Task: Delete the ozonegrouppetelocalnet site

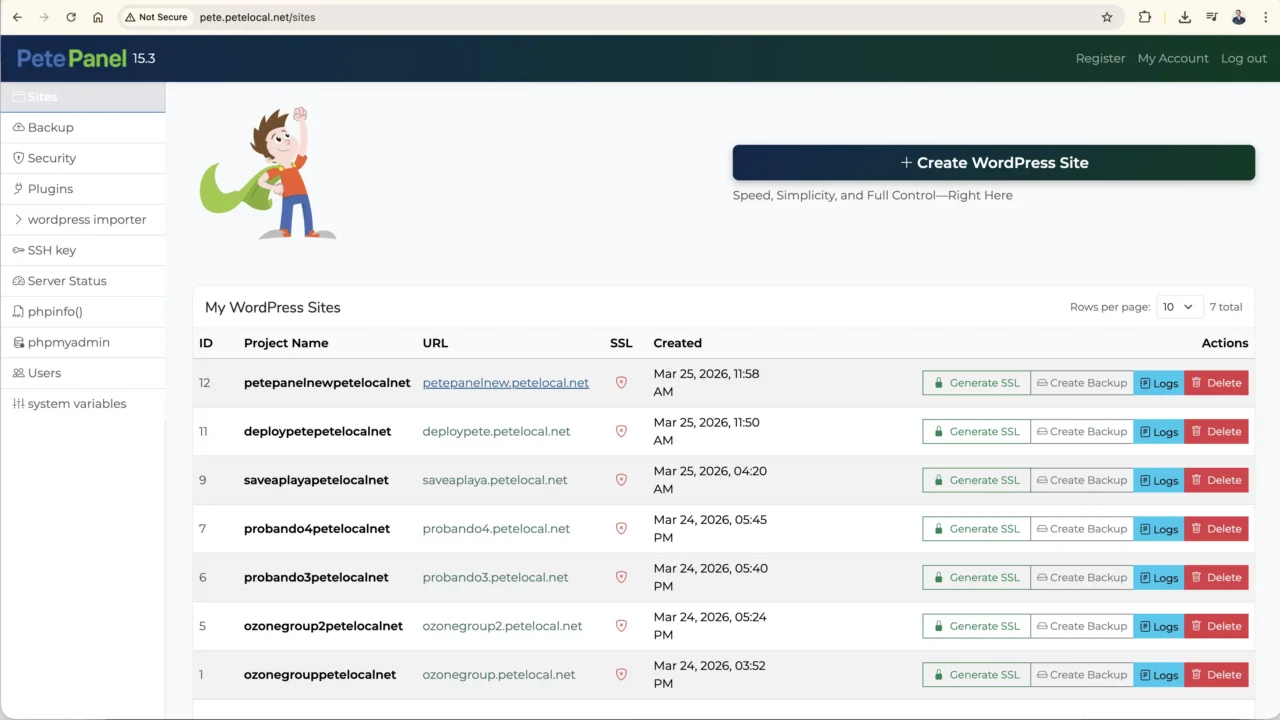Action: click(x=1216, y=674)
